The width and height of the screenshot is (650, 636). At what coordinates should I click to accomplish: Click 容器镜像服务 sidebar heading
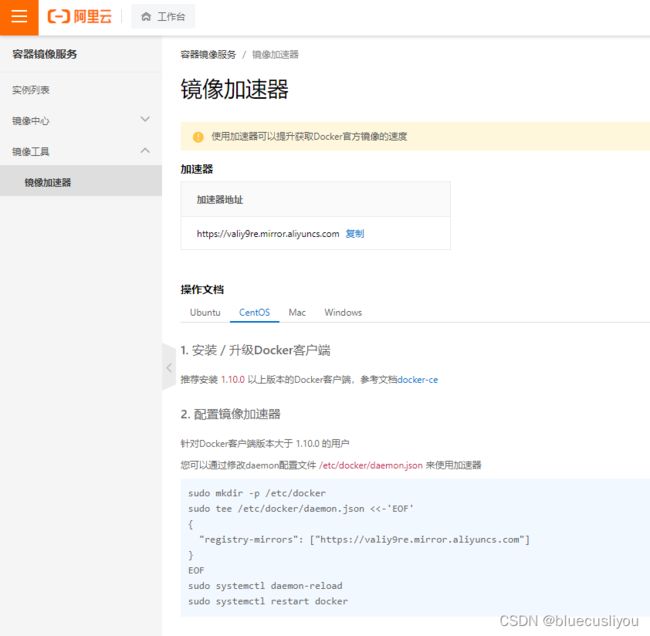[44, 54]
